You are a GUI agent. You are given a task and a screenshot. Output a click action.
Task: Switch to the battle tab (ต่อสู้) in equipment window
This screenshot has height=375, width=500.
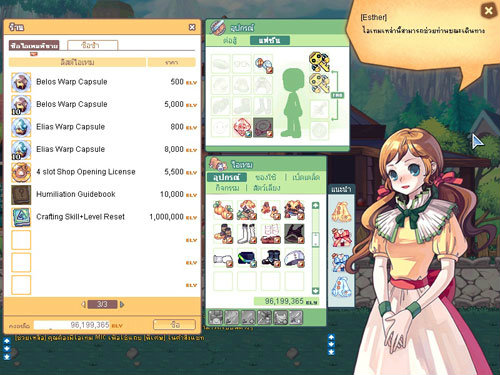pyautogui.click(x=230, y=41)
